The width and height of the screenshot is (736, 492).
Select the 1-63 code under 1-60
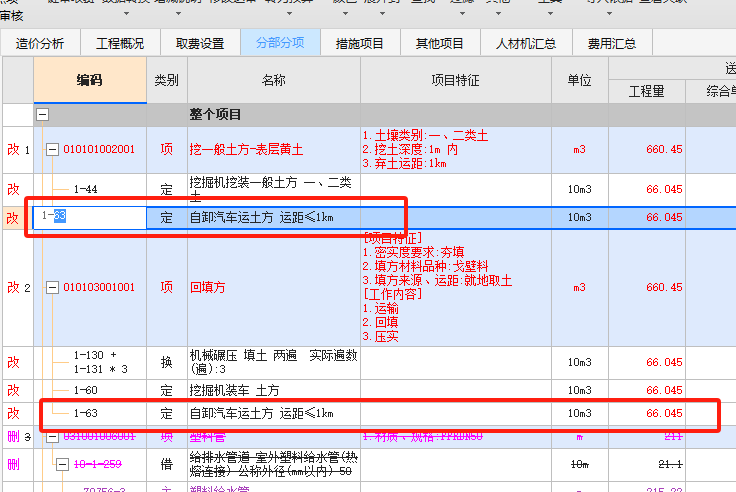pyautogui.click(x=85, y=413)
